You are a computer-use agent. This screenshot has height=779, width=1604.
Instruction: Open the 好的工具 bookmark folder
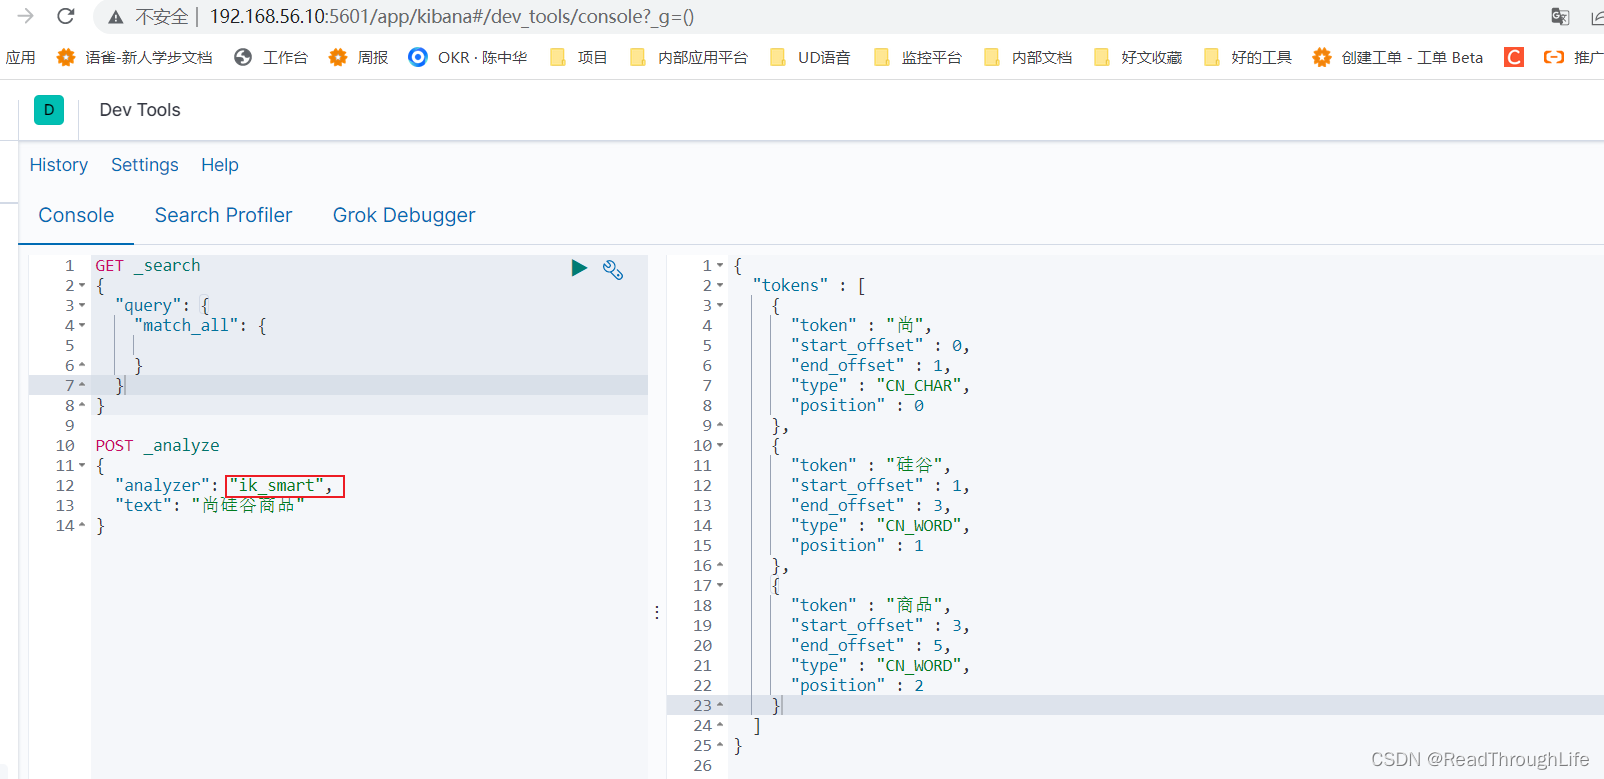pos(1248,57)
